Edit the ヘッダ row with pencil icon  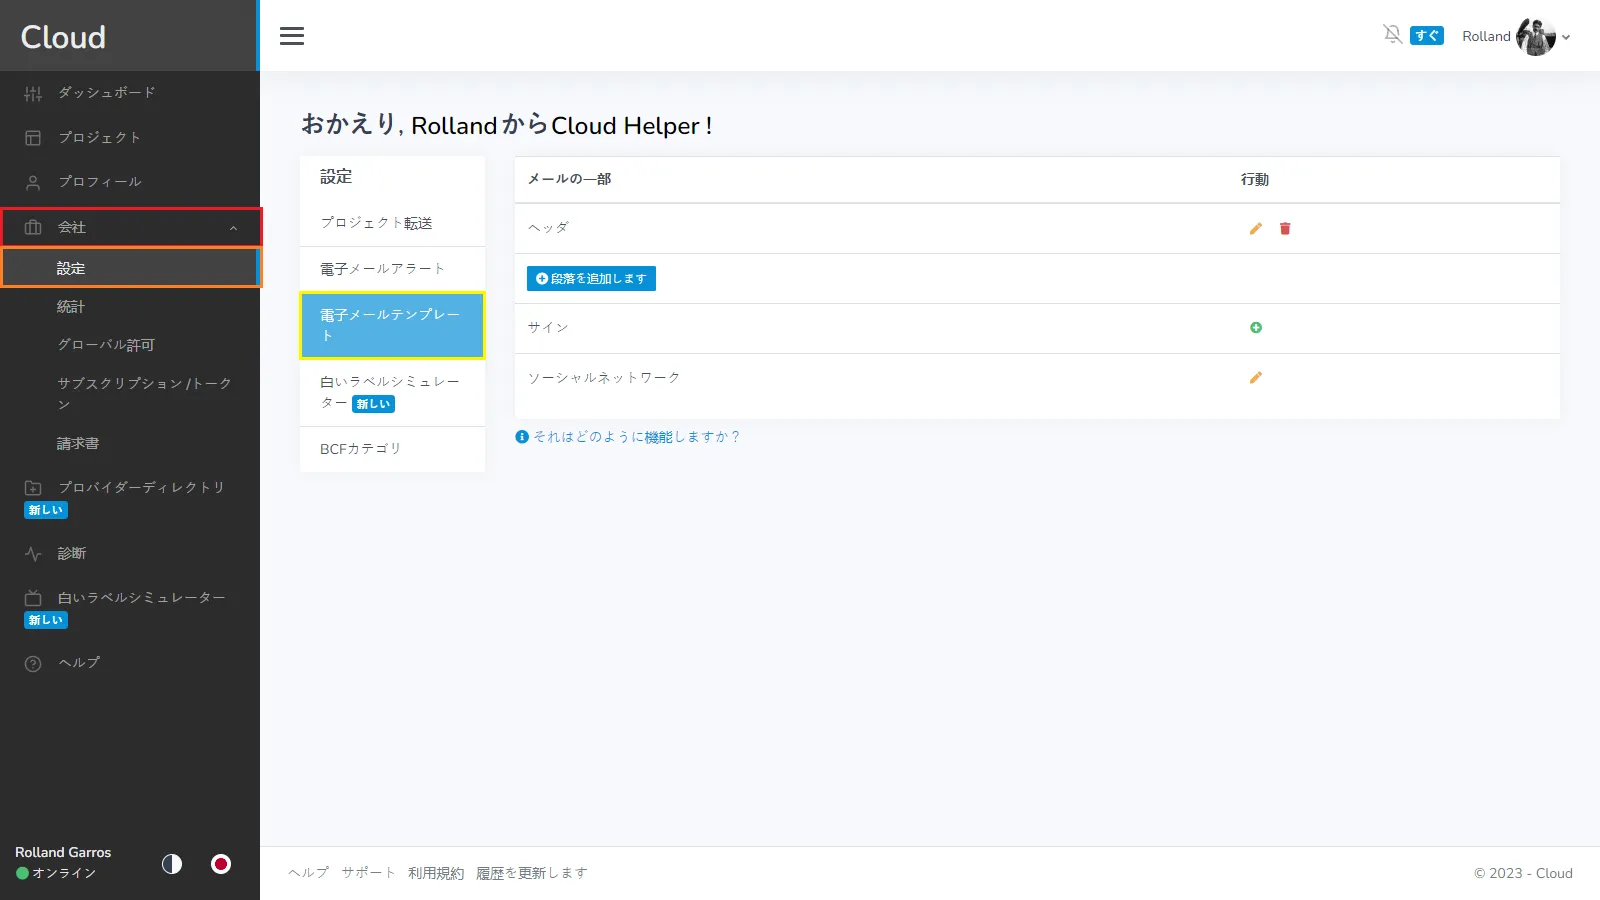[1255, 229]
